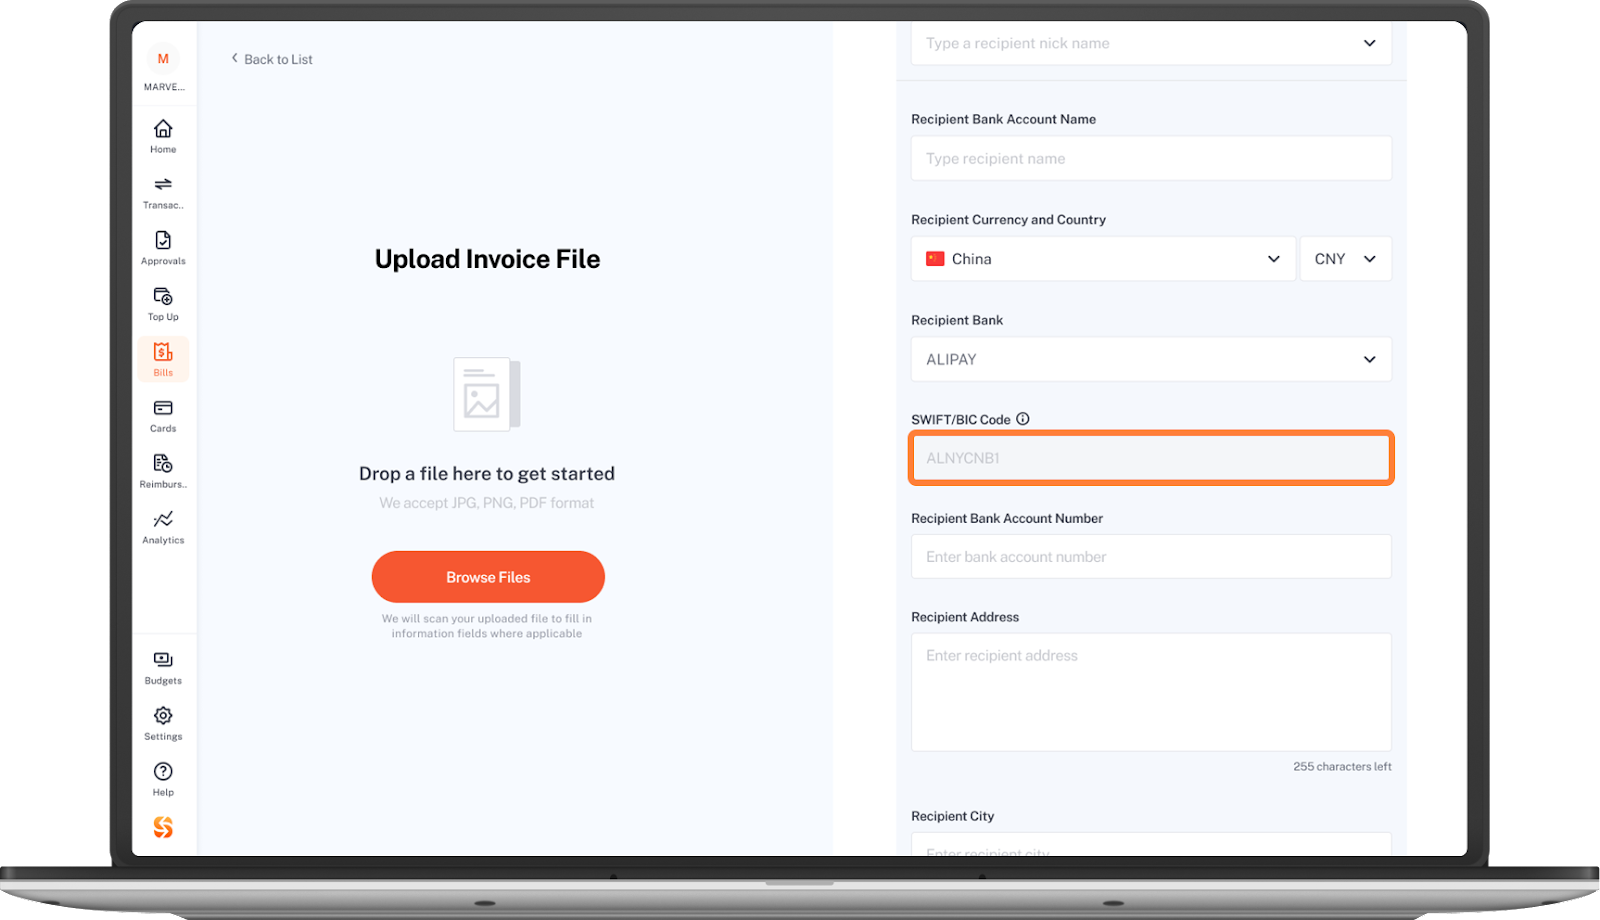View Analytics from the sidebar
This screenshot has width=1600, height=920.
coord(163,519)
